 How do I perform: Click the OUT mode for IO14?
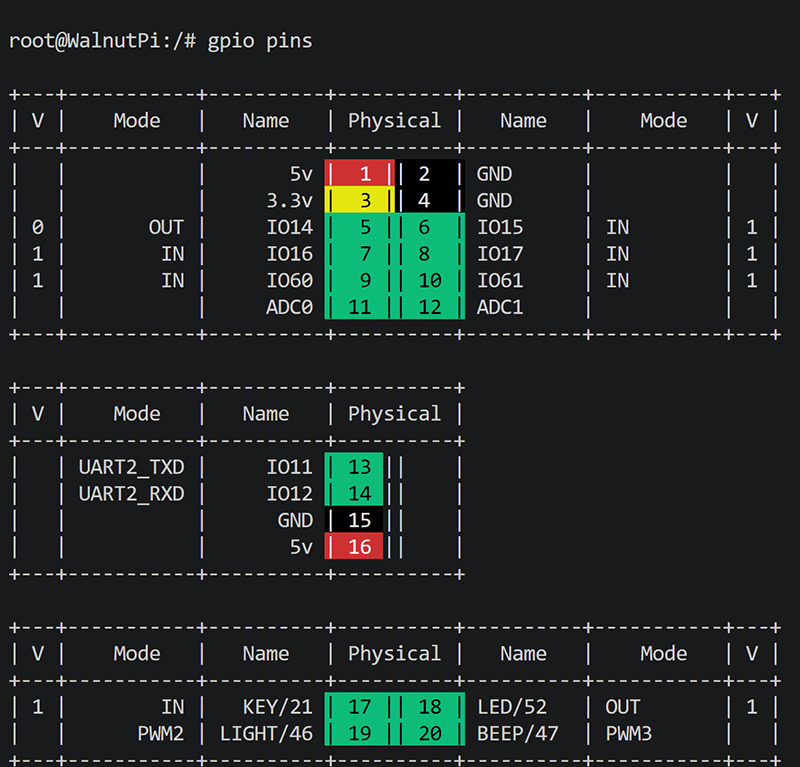click(166, 227)
